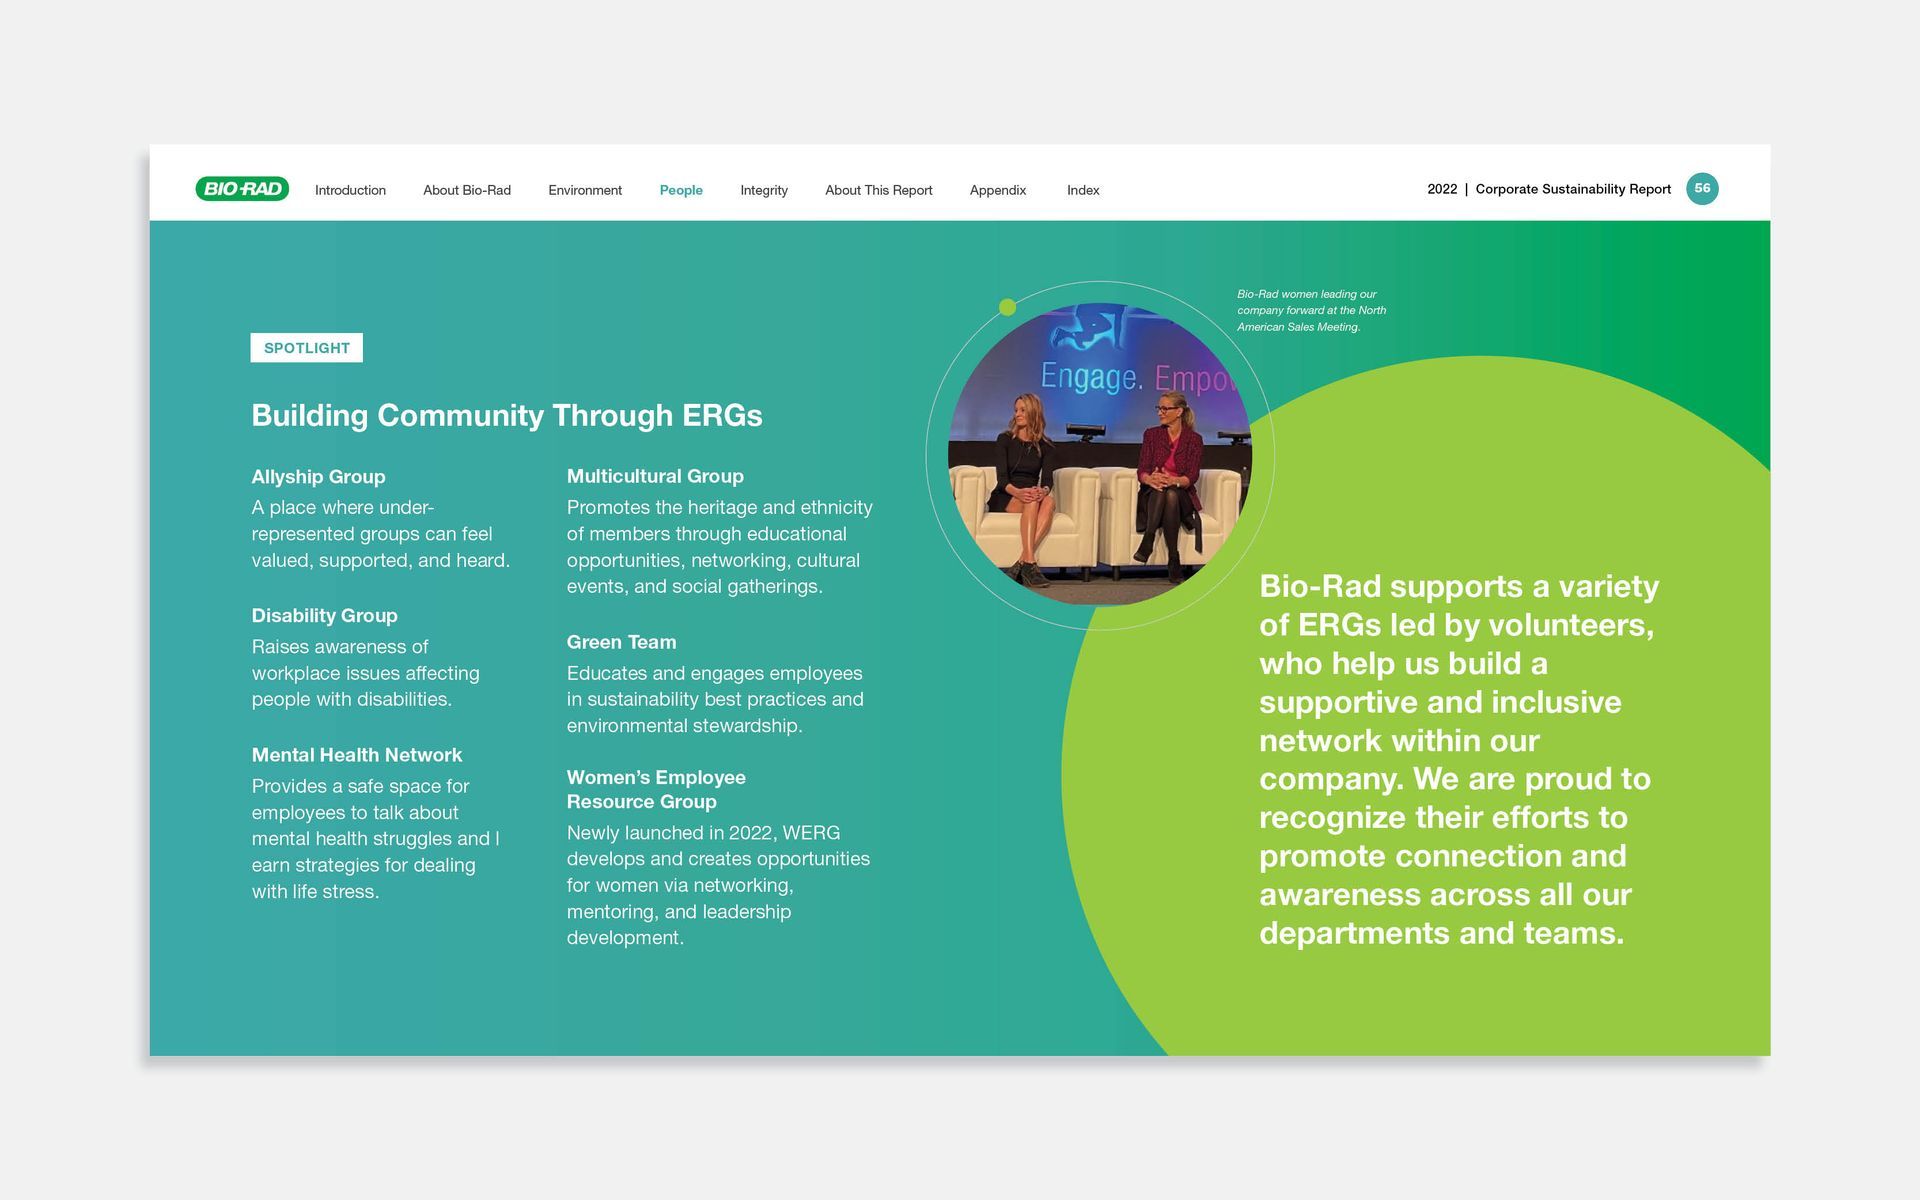Click the Allyship Group description paragraph
Screen dimensions: 1920x1200
[x=380, y=534]
